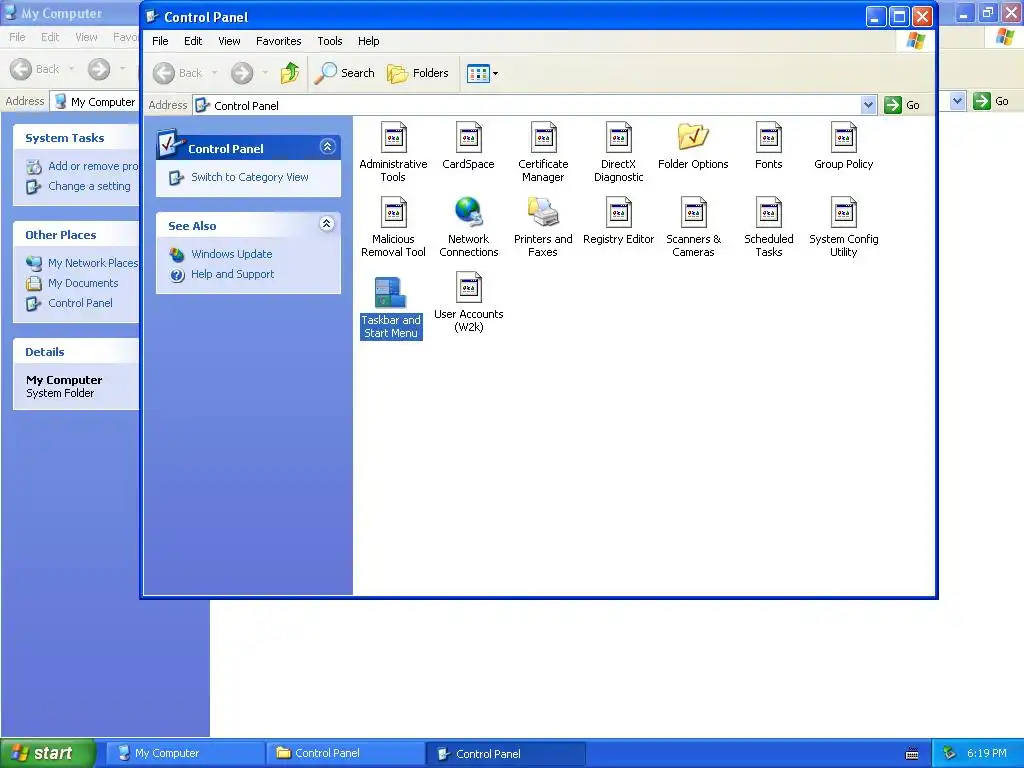This screenshot has height=768, width=1024.
Task: Select Certificate Manager icon
Action: [543, 152]
